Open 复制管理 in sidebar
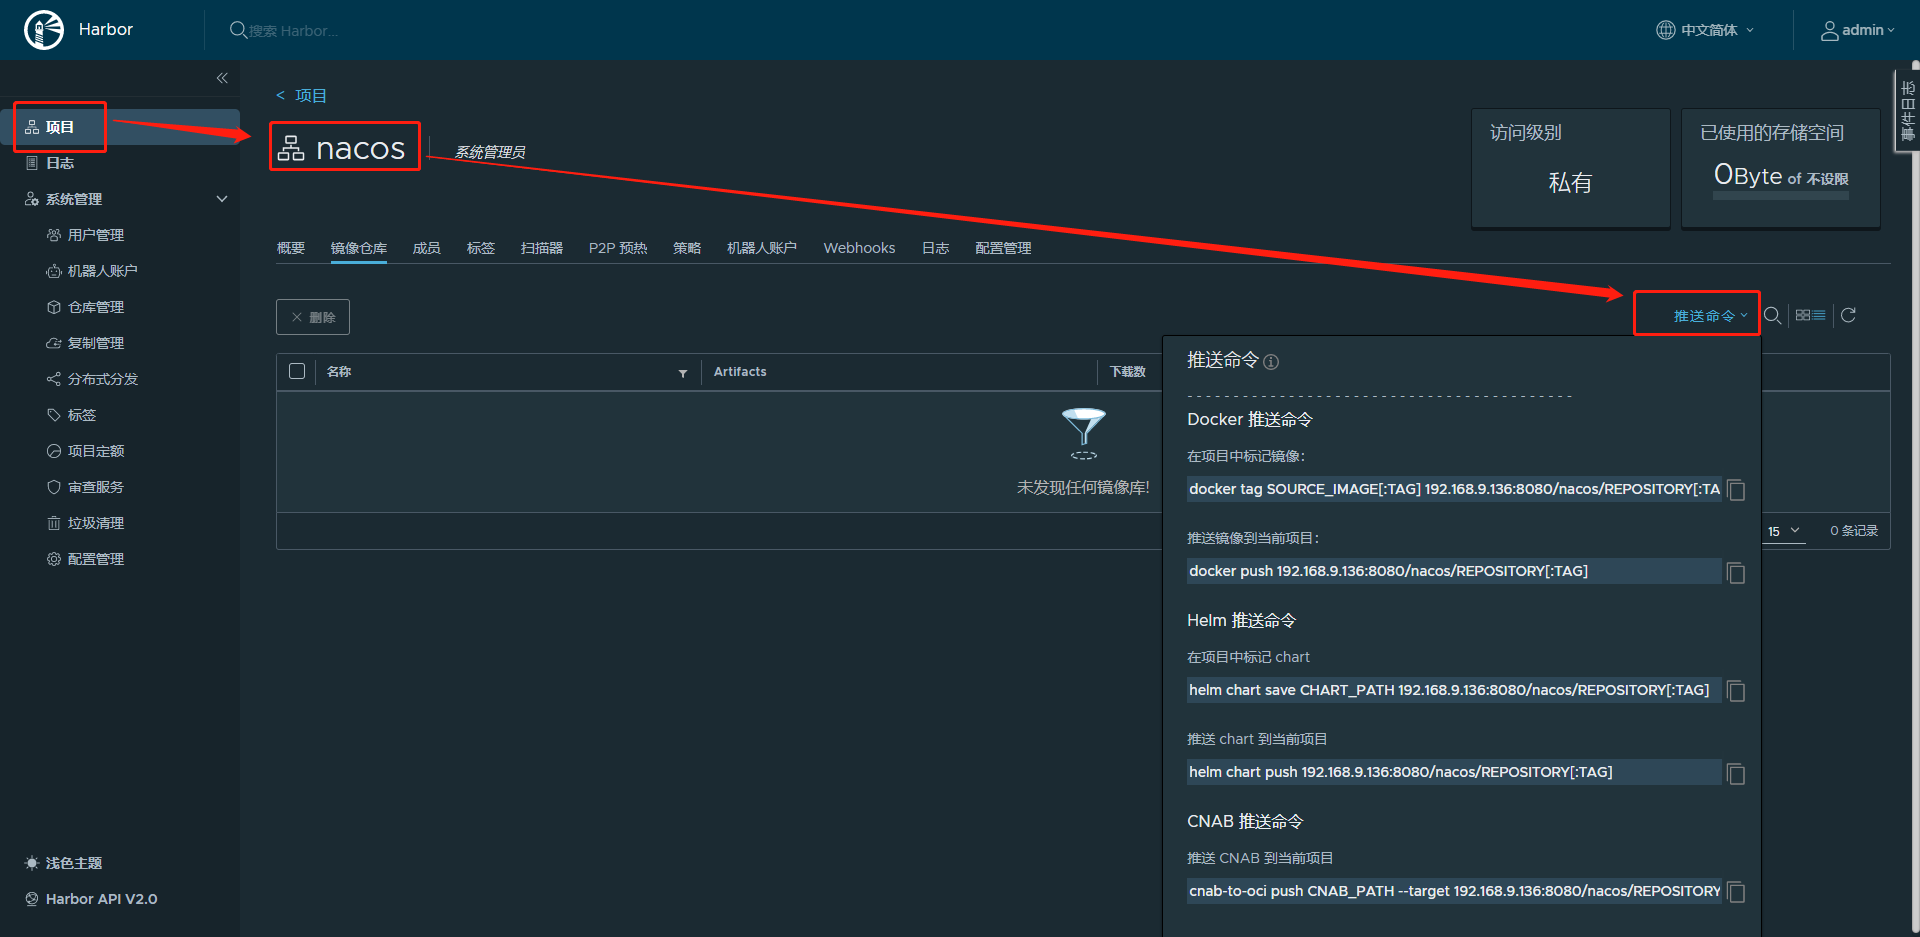Image resolution: width=1920 pixels, height=937 pixels. pyautogui.click(x=96, y=343)
